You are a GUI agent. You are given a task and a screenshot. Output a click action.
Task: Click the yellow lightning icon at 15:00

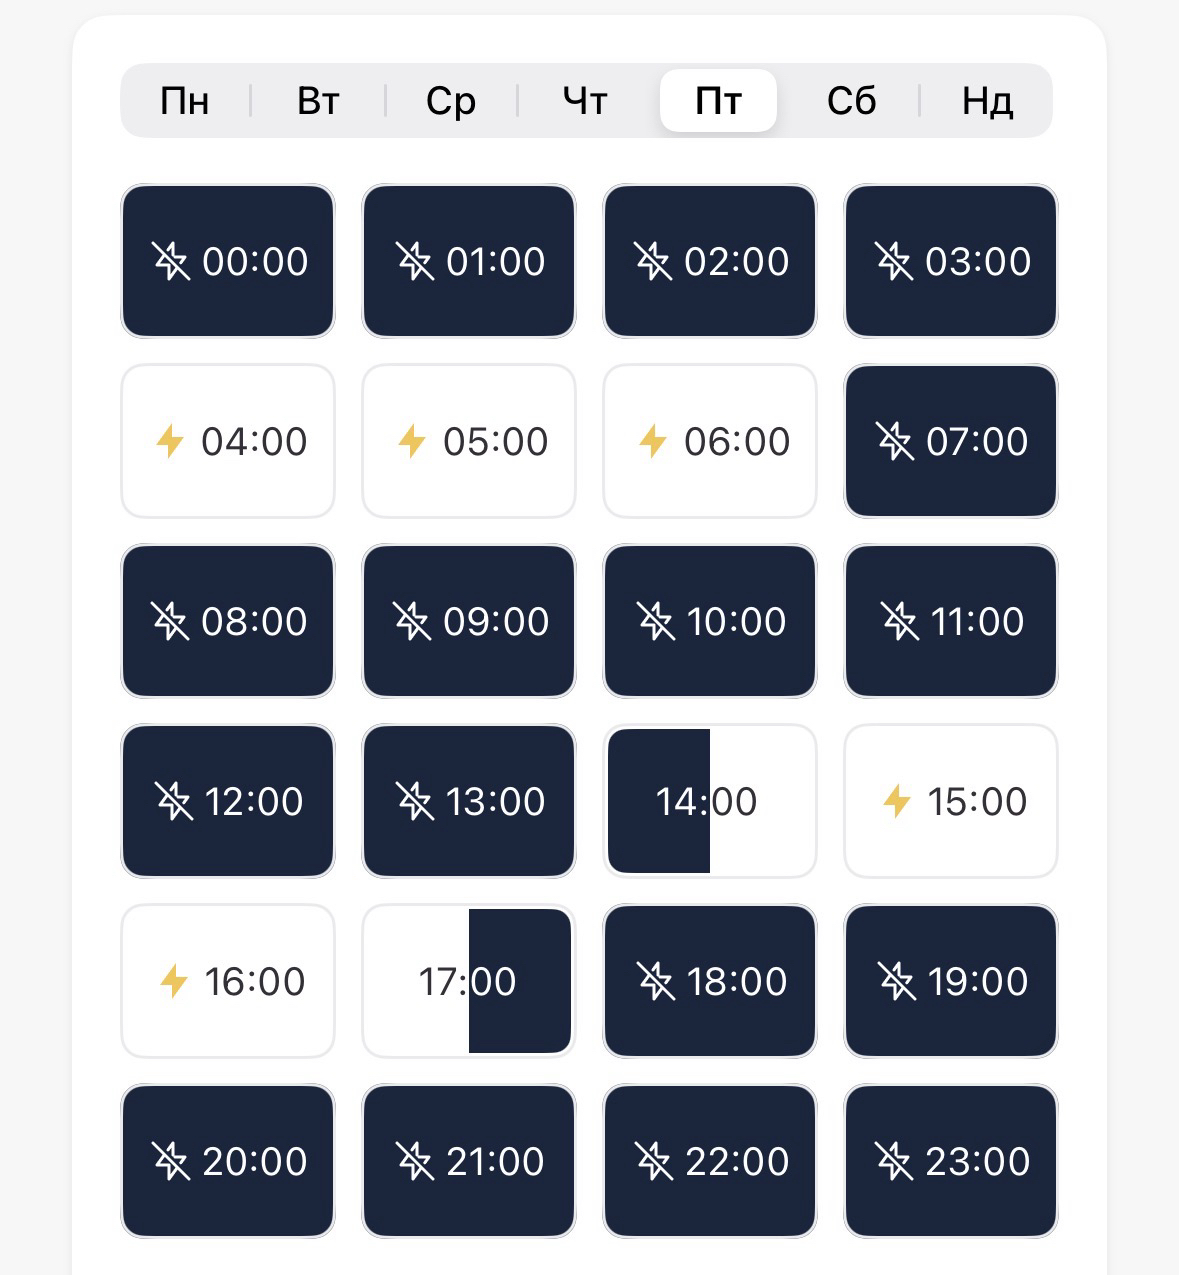tap(897, 801)
